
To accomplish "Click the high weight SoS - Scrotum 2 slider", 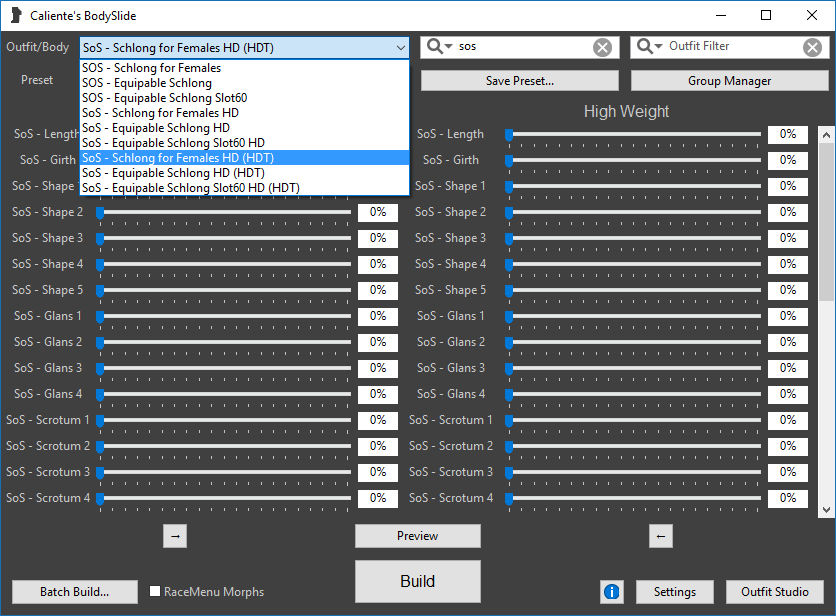I will point(633,446).
